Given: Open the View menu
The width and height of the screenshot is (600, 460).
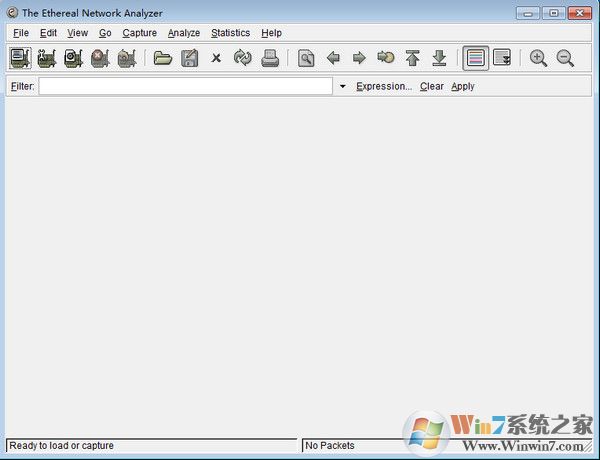Looking at the screenshot, I should (x=78, y=33).
